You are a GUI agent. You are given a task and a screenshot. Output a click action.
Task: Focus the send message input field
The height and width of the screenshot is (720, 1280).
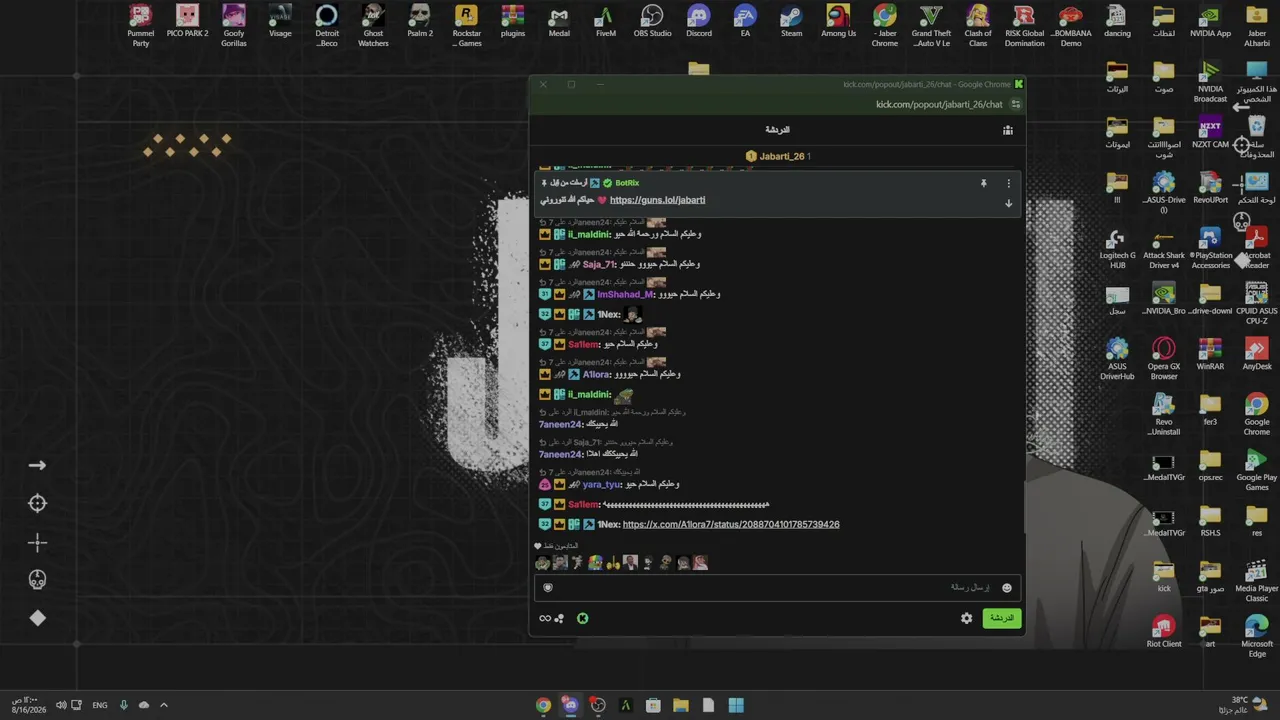(777, 588)
